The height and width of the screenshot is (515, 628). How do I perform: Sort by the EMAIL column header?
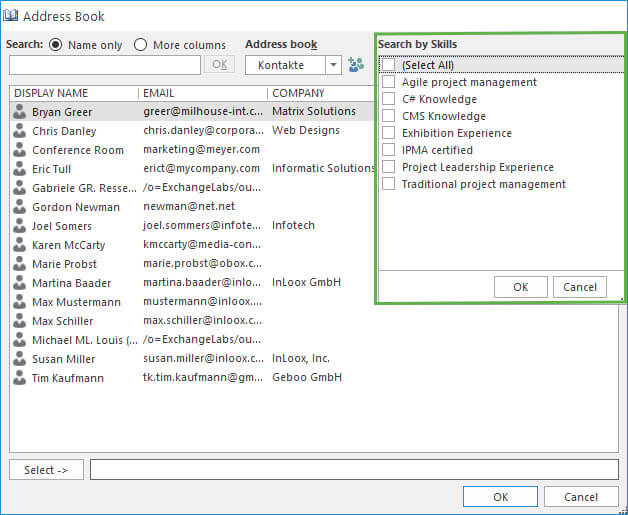tap(159, 93)
